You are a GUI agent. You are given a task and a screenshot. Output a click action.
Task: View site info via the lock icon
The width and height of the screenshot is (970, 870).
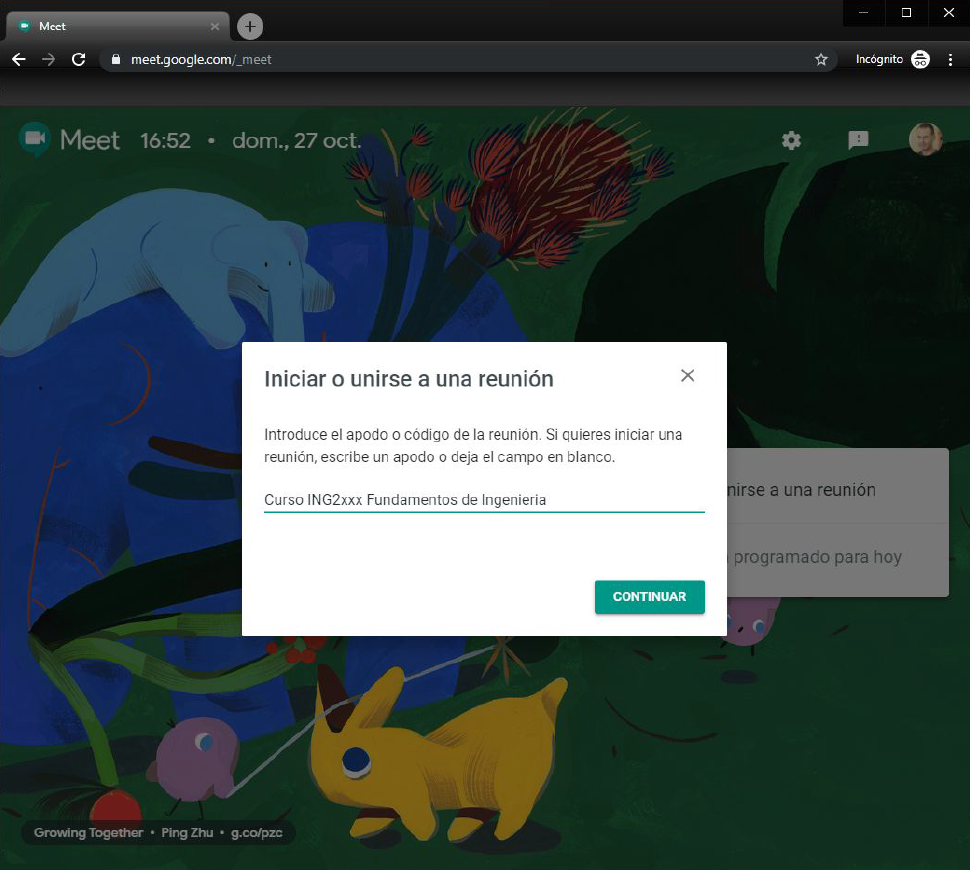[x=116, y=59]
